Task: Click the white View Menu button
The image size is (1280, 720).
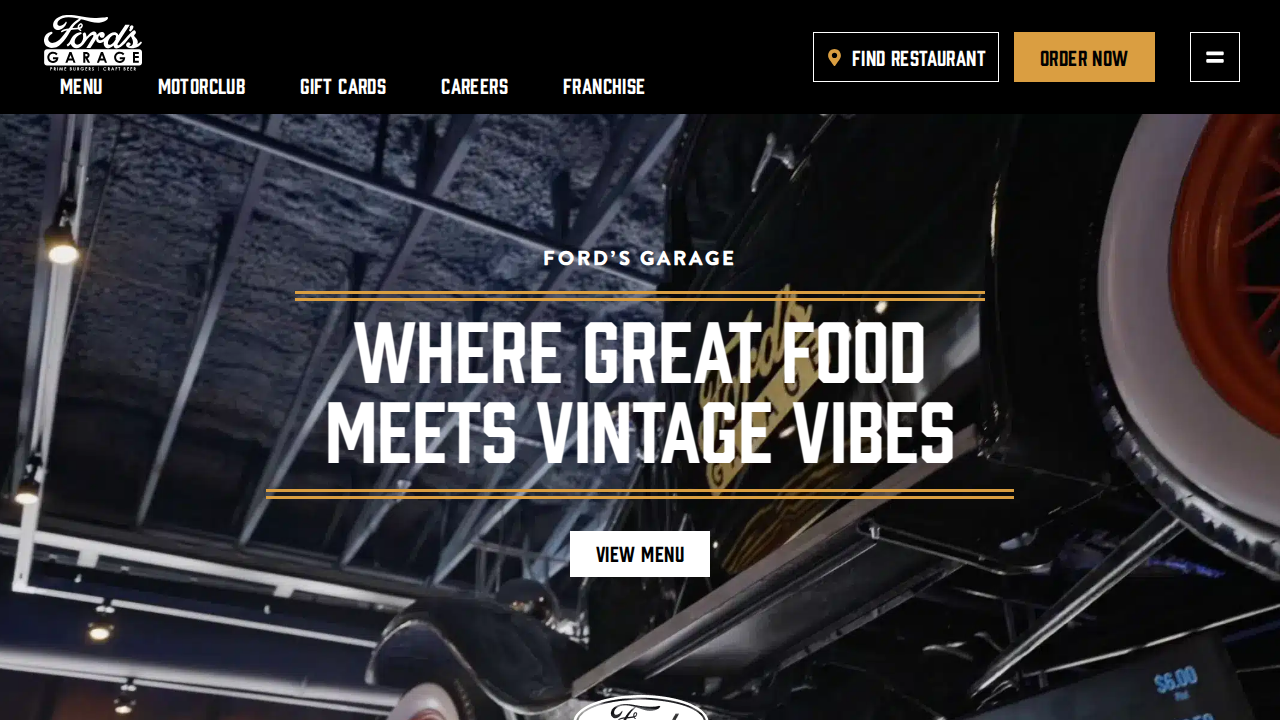Action: coord(640,554)
